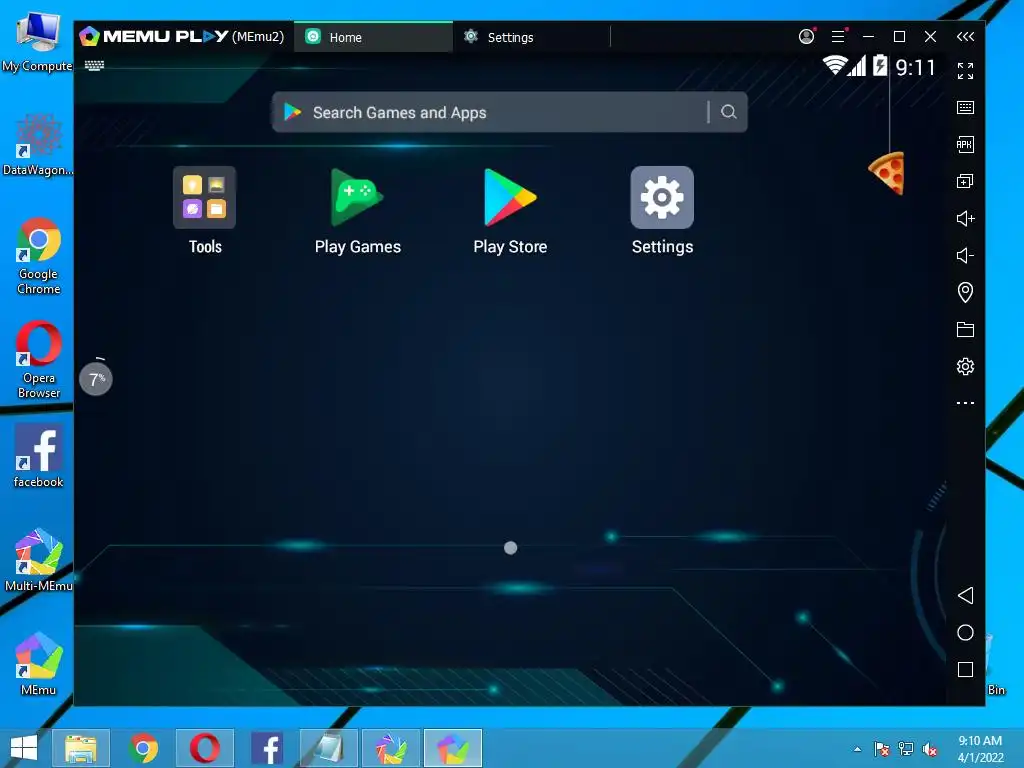Open My Computer desktop shortcut
The image size is (1024, 768).
[x=37, y=42]
